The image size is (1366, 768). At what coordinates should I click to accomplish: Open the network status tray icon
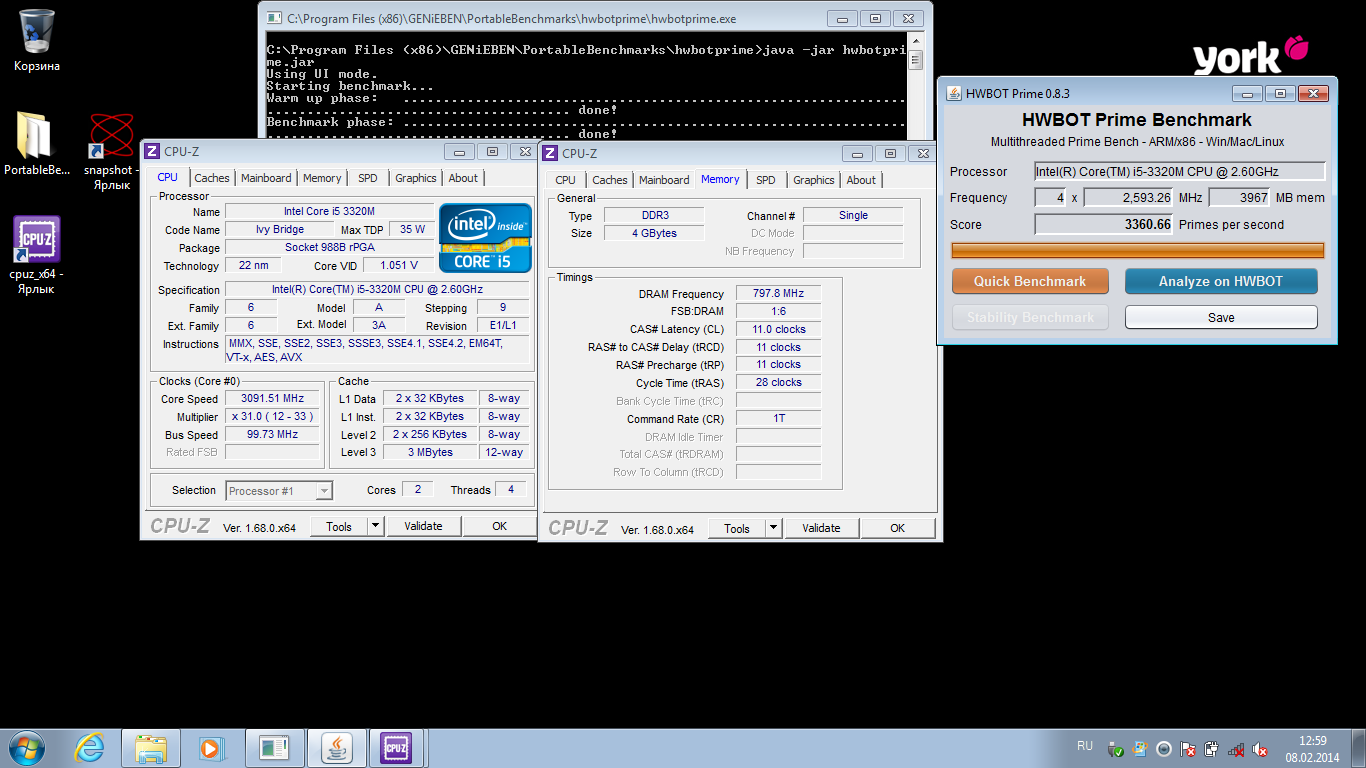tap(1236, 749)
